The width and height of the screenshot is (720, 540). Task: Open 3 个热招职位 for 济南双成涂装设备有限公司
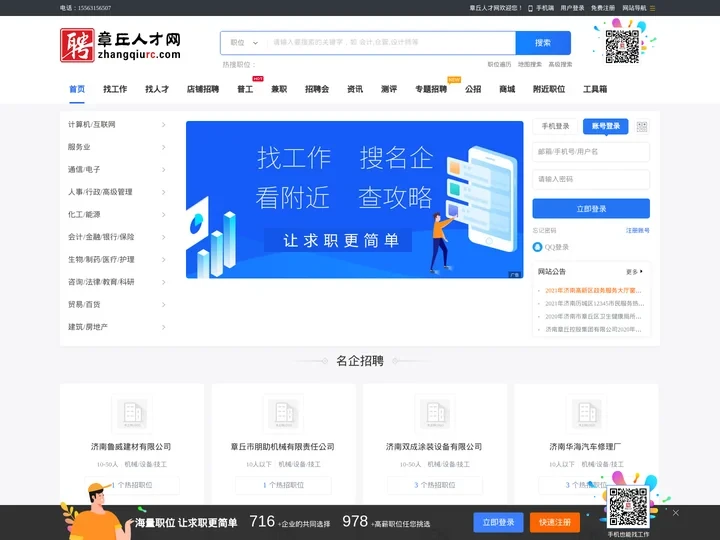coord(435,485)
